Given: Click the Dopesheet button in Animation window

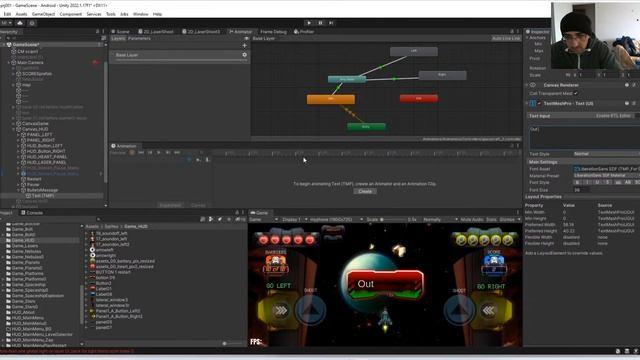Looking at the screenshot, I should pyautogui.click(x=171, y=205).
